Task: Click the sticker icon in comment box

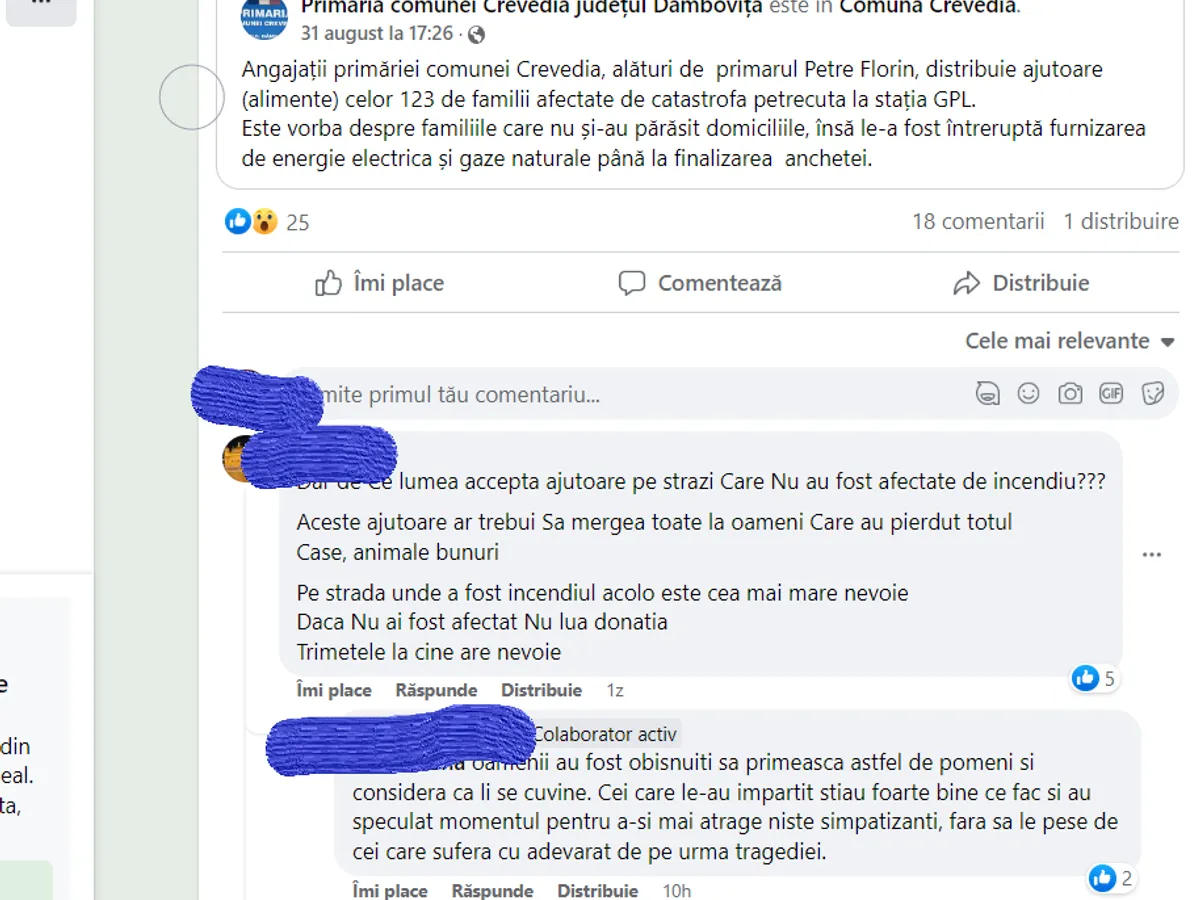Action: click(1153, 394)
